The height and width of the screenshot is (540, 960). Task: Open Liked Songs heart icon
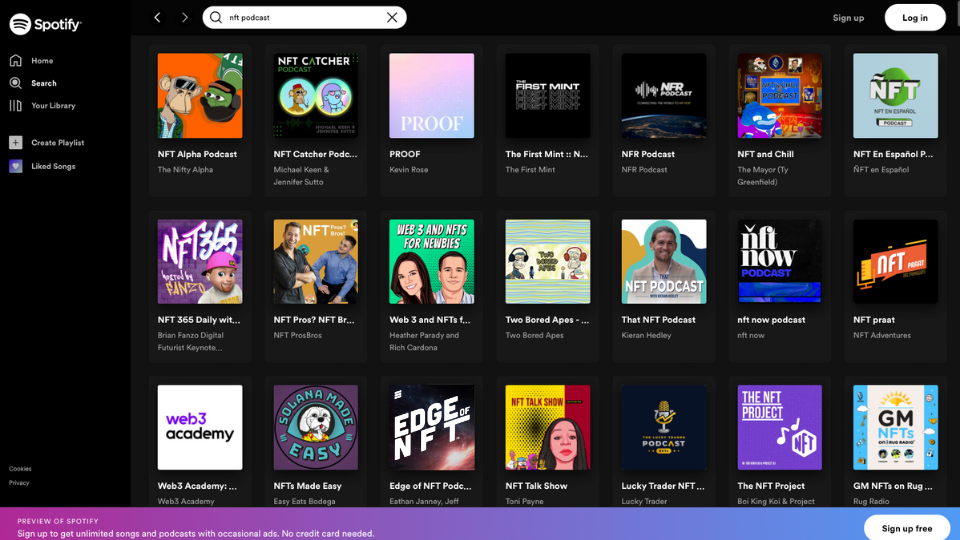click(x=15, y=166)
